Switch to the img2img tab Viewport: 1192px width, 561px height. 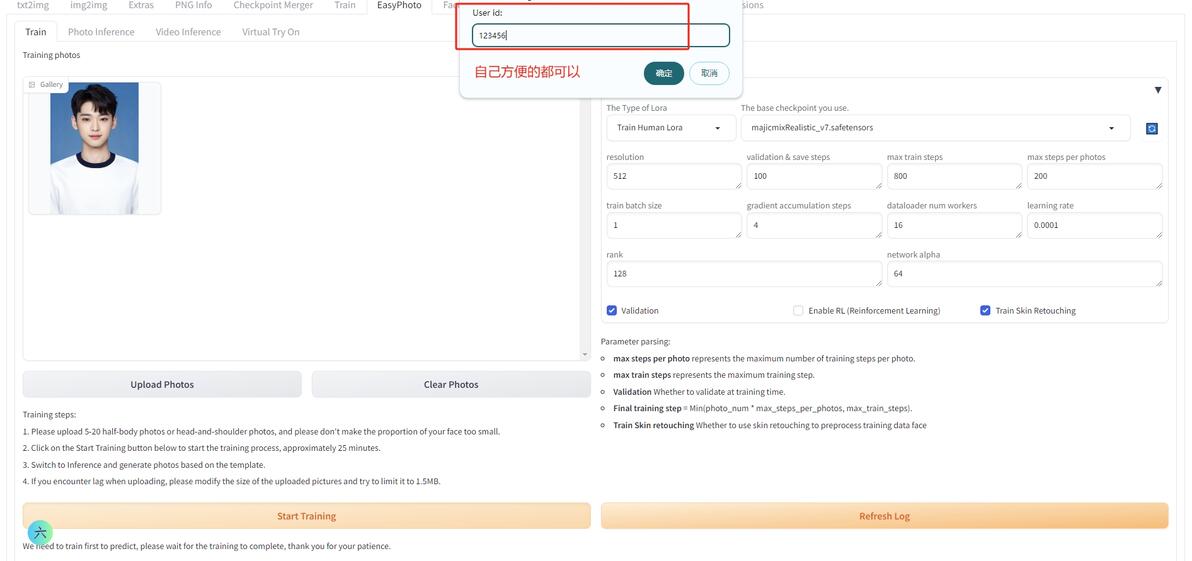(x=88, y=5)
